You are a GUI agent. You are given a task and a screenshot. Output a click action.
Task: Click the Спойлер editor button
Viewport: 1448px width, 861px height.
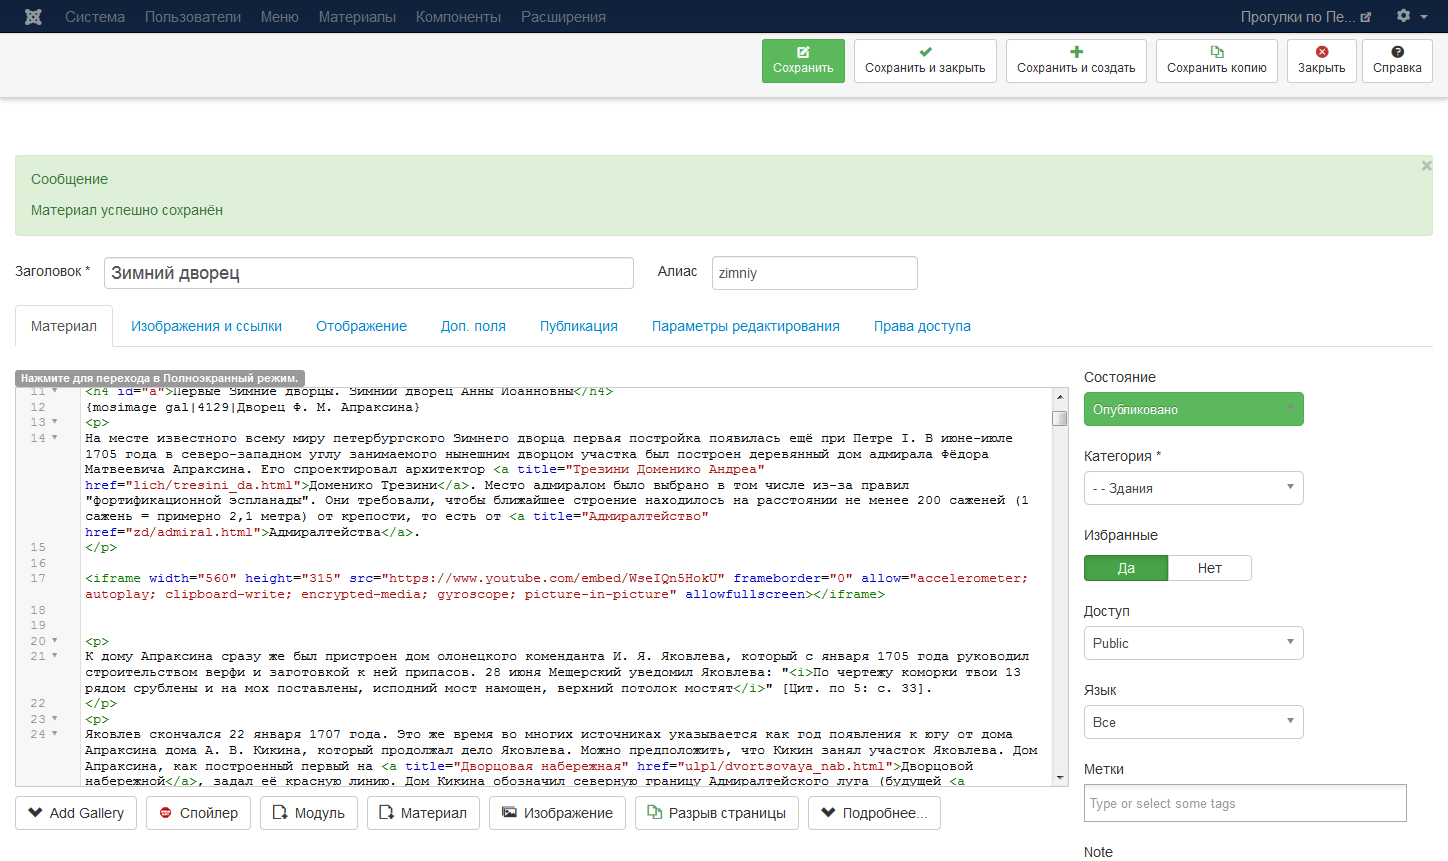point(199,813)
